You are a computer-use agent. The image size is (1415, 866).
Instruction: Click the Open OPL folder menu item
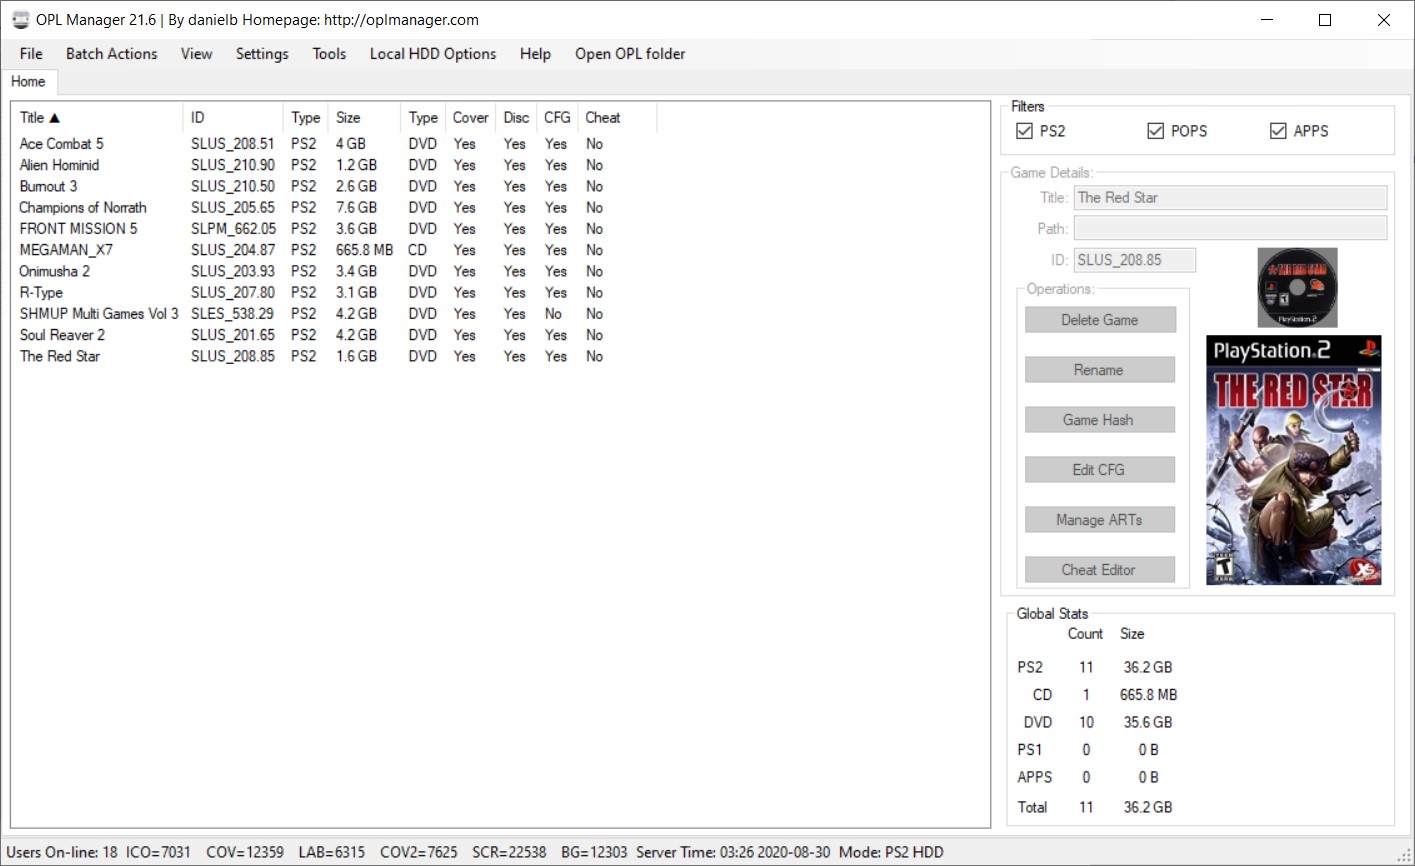point(630,54)
